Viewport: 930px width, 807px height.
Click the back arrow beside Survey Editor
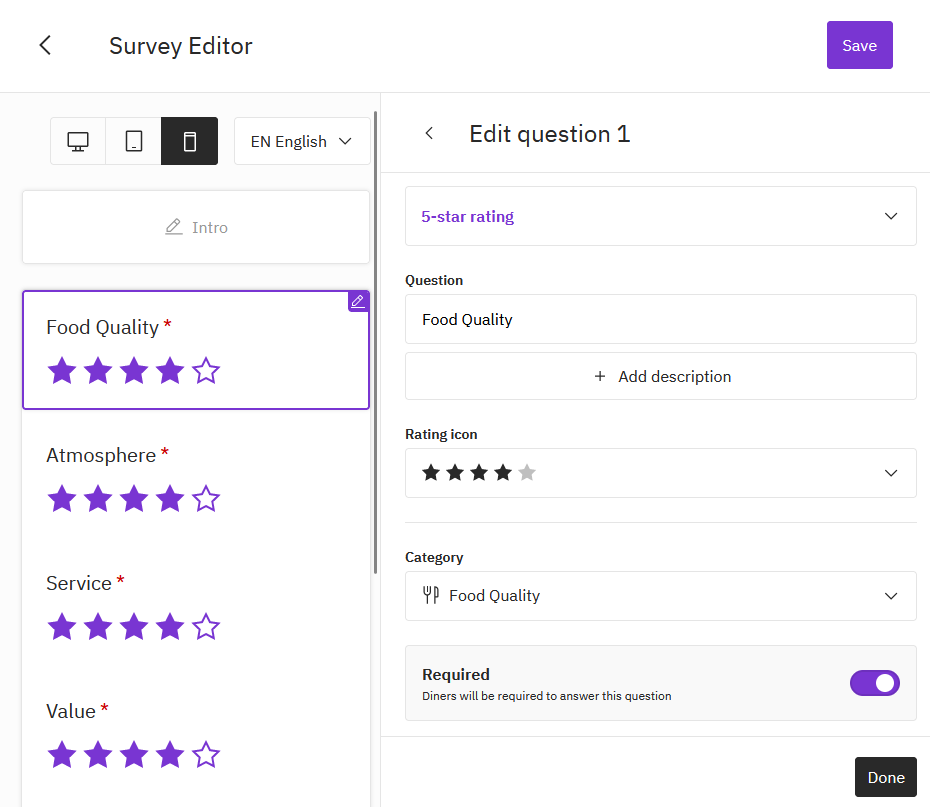click(45, 46)
